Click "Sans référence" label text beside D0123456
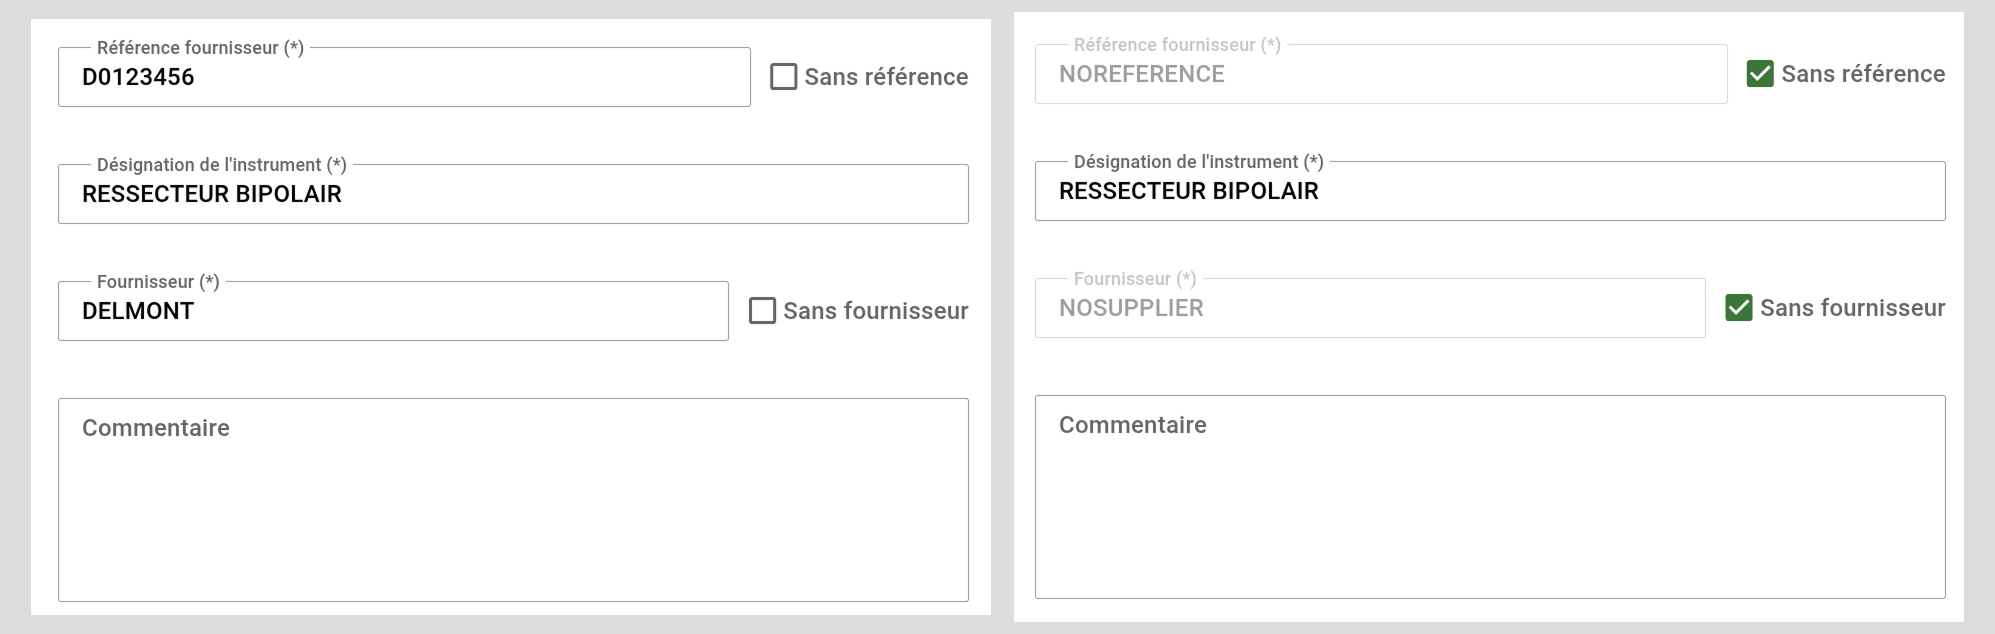1995x634 pixels. click(886, 77)
